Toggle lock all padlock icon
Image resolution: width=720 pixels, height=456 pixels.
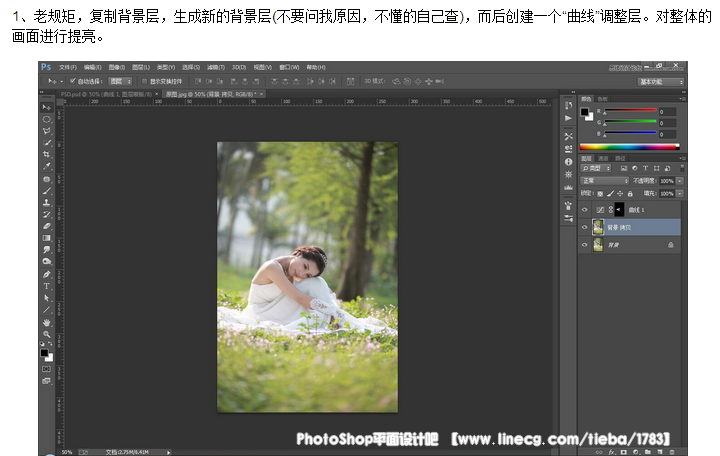click(x=630, y=194)
